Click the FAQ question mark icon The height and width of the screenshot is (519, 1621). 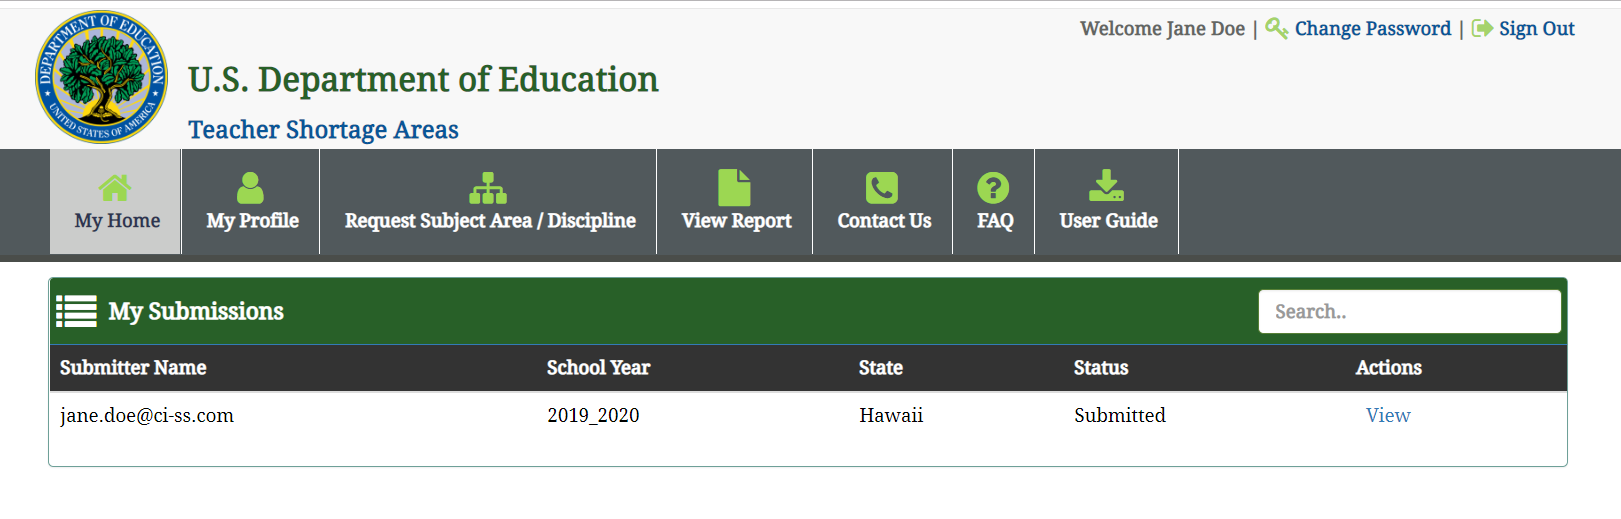pyautogui.click(x=993, y=188)
